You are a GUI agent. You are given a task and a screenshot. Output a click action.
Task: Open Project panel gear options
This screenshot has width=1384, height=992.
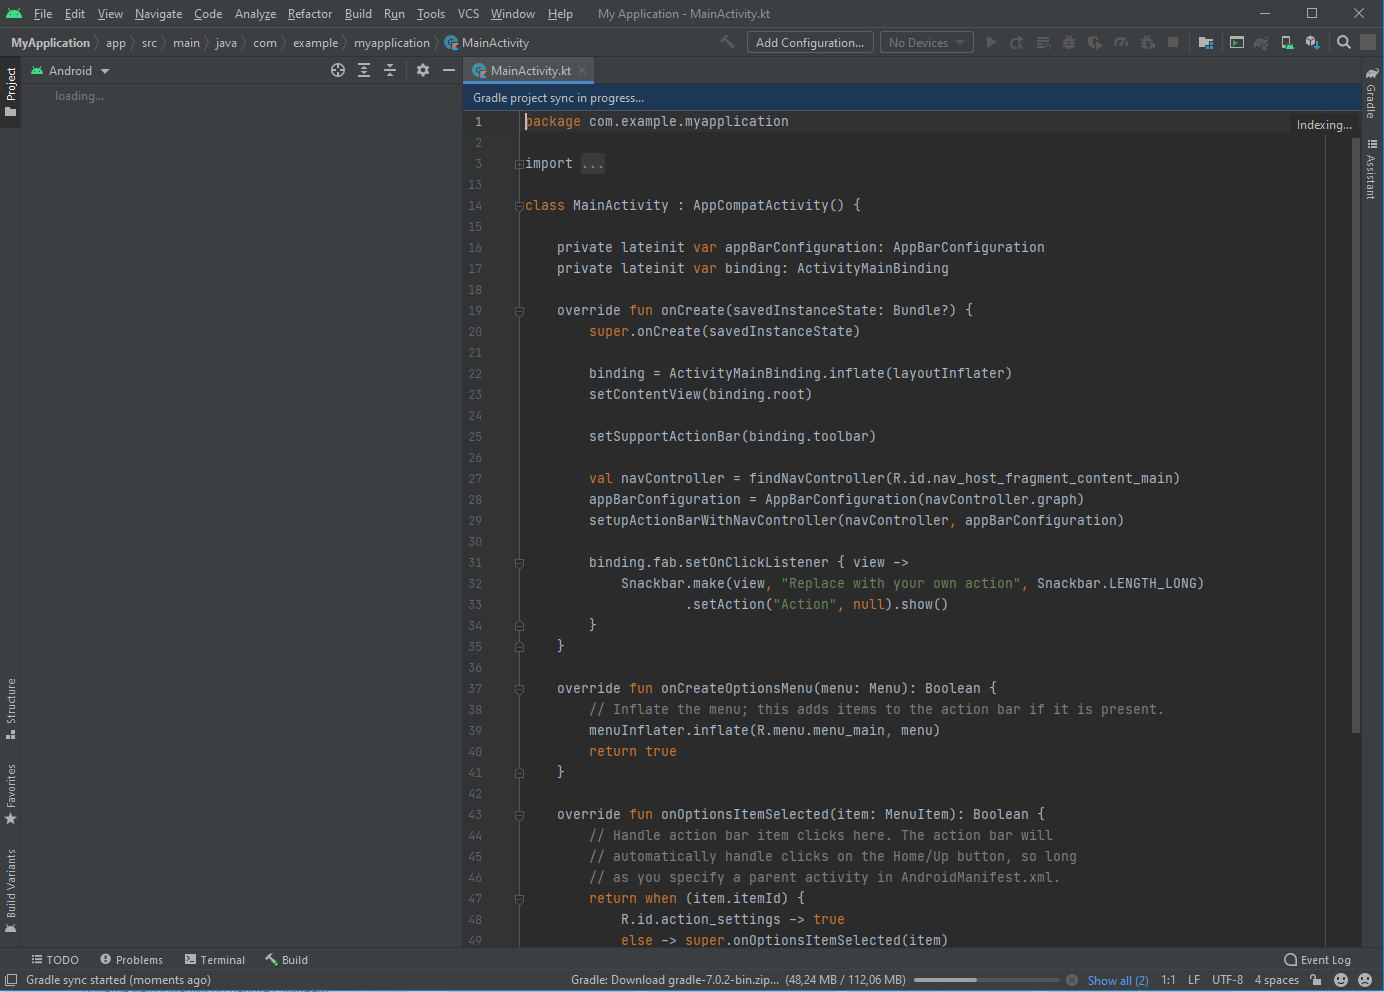tap(423, 70)
